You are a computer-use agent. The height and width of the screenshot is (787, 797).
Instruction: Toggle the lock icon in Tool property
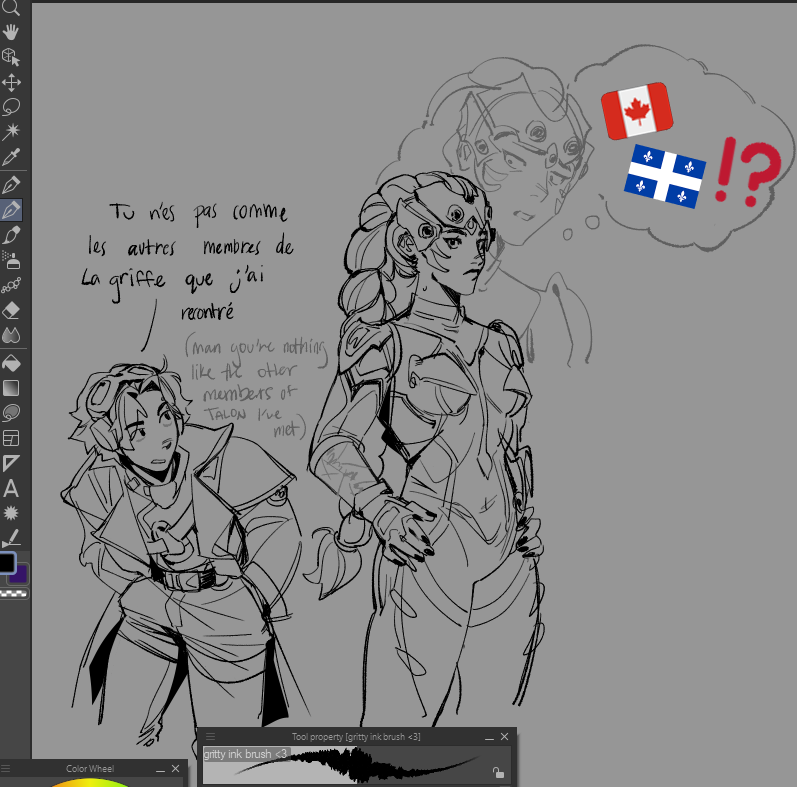pyautogui.click(x=498, y=772)
